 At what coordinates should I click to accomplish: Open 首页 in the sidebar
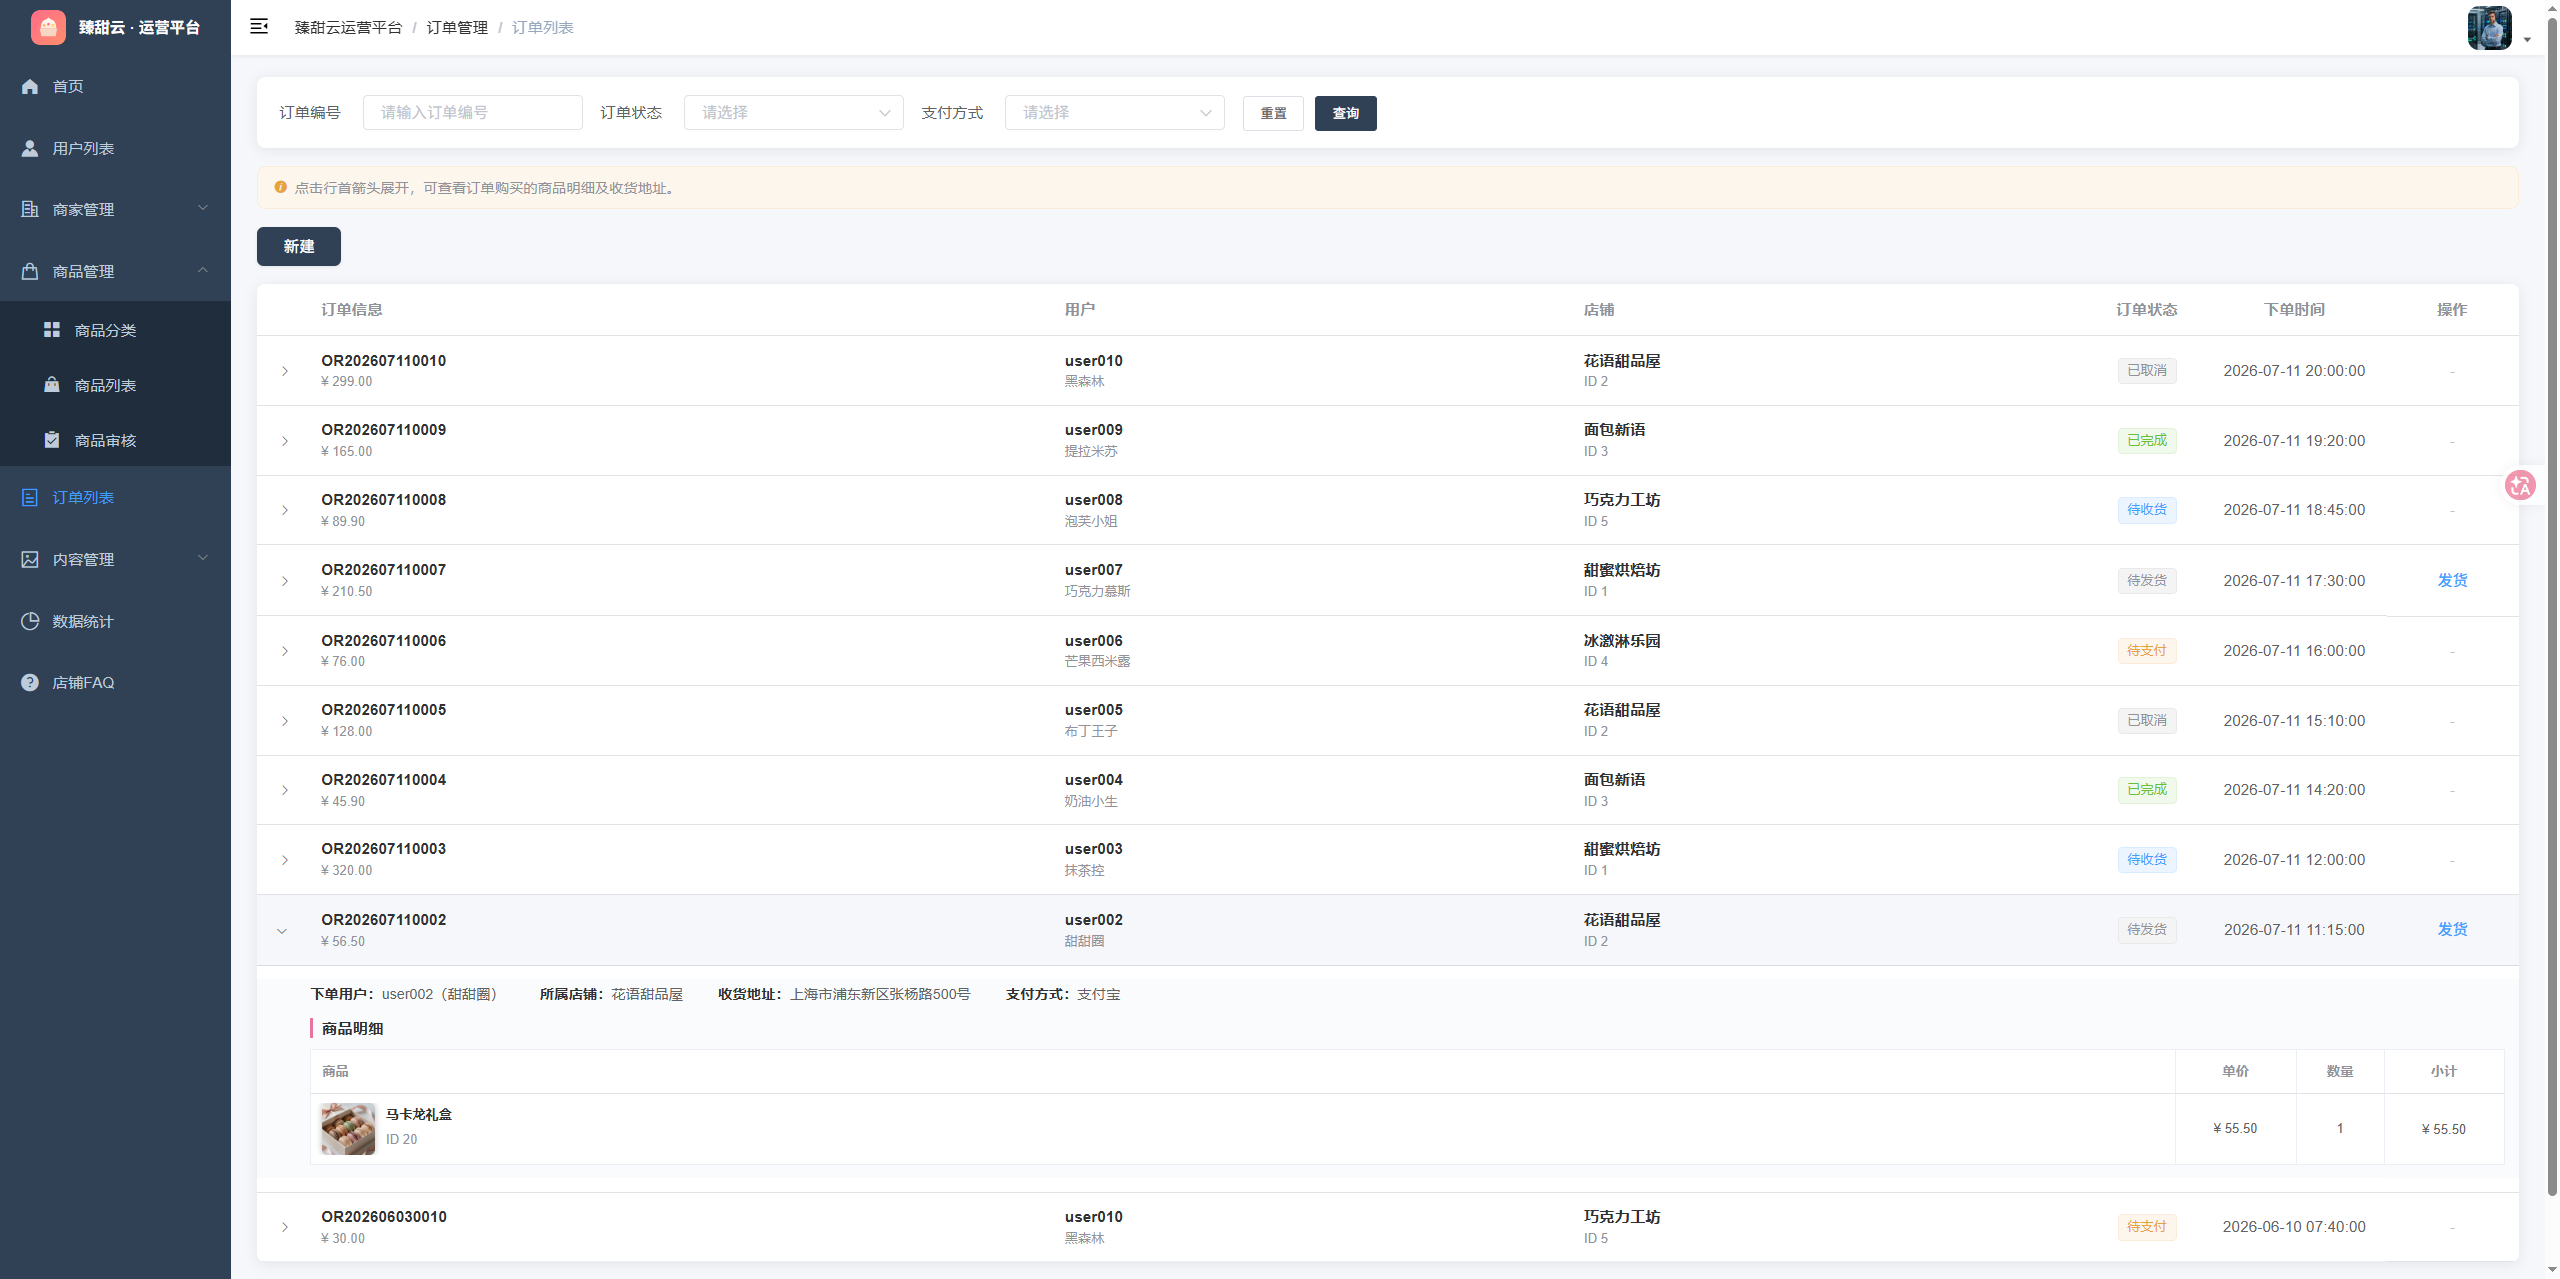pyautogui.click(x=115, y=86)
